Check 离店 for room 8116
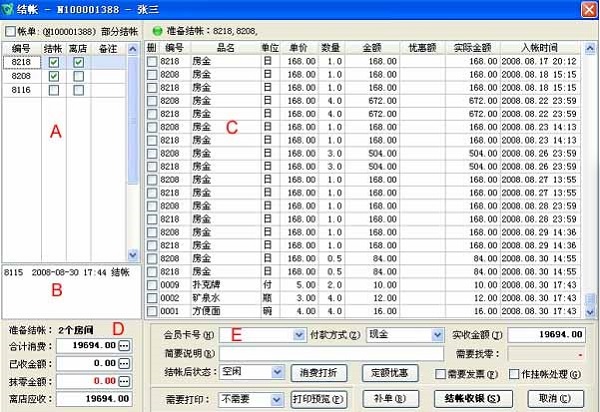Screen dimensions: 600x412 78,90
